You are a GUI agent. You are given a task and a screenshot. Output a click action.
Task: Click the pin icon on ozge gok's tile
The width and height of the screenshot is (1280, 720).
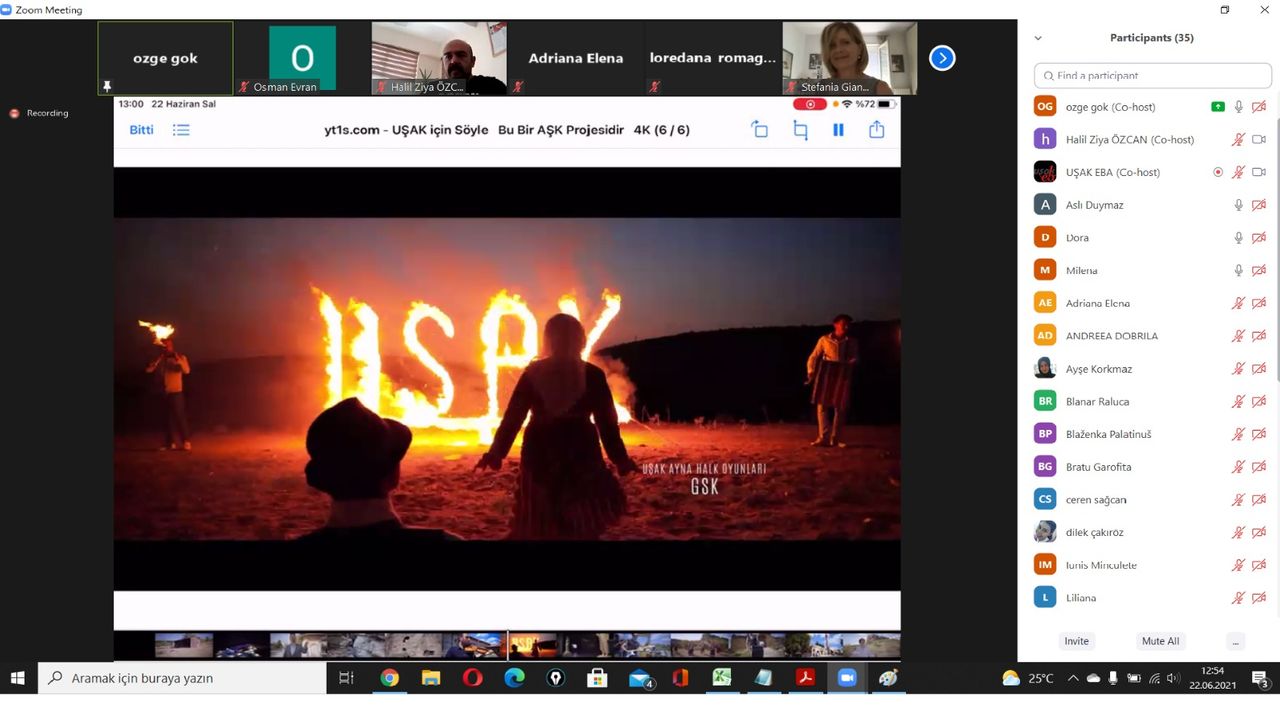[x=107, y=87]
